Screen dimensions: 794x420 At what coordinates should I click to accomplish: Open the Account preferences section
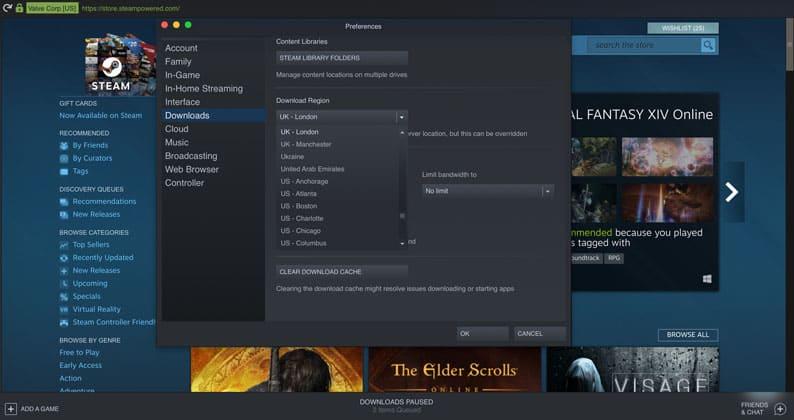[181, 48]
